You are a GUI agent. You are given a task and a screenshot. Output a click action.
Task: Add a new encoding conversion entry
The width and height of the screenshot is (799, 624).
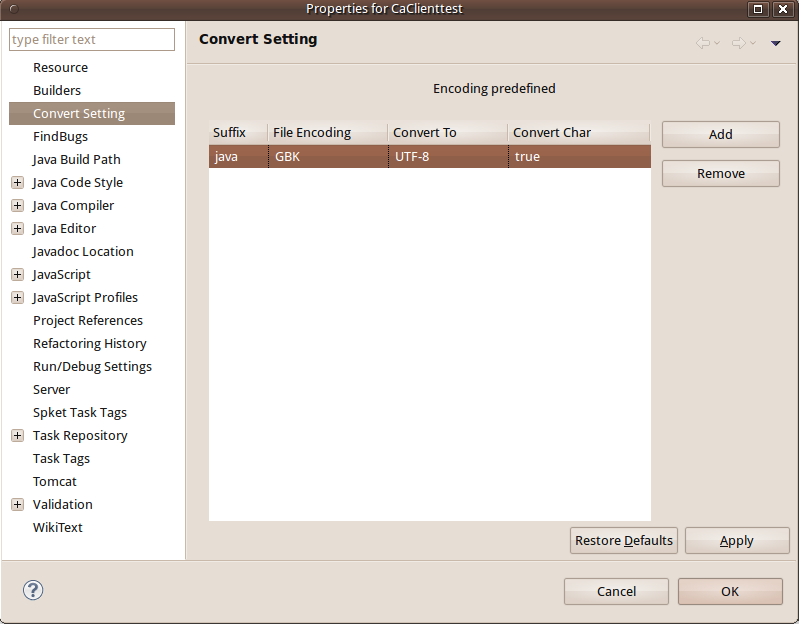pos(721,134)
